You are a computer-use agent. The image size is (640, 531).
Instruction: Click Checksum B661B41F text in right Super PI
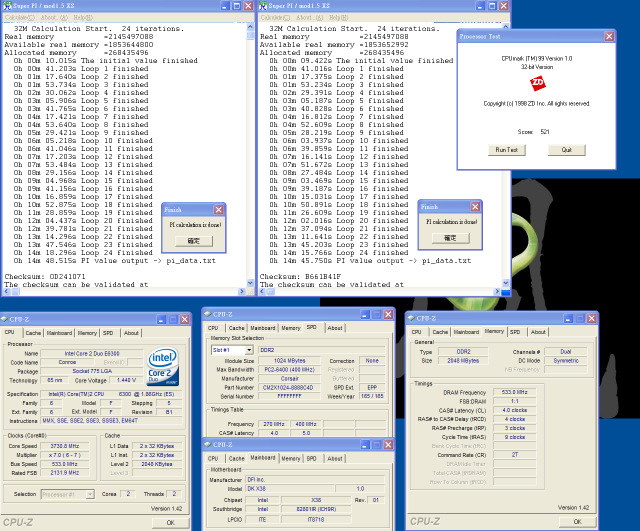click(300, 277)
